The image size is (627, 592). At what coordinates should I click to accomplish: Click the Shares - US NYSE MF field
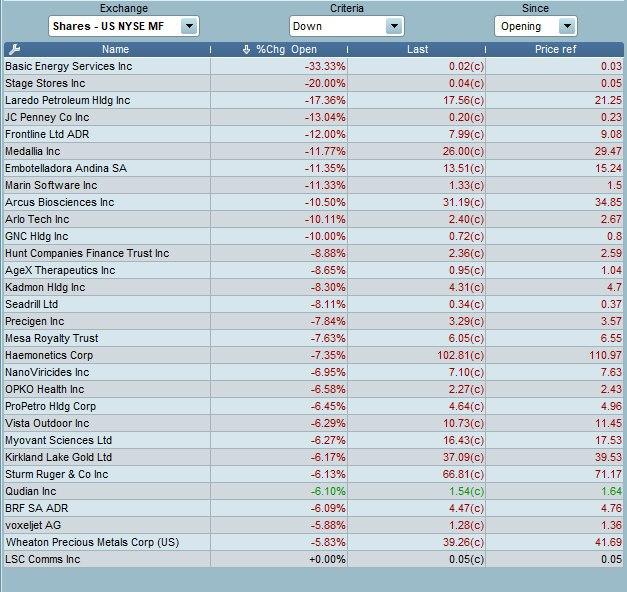coord(124,26)
